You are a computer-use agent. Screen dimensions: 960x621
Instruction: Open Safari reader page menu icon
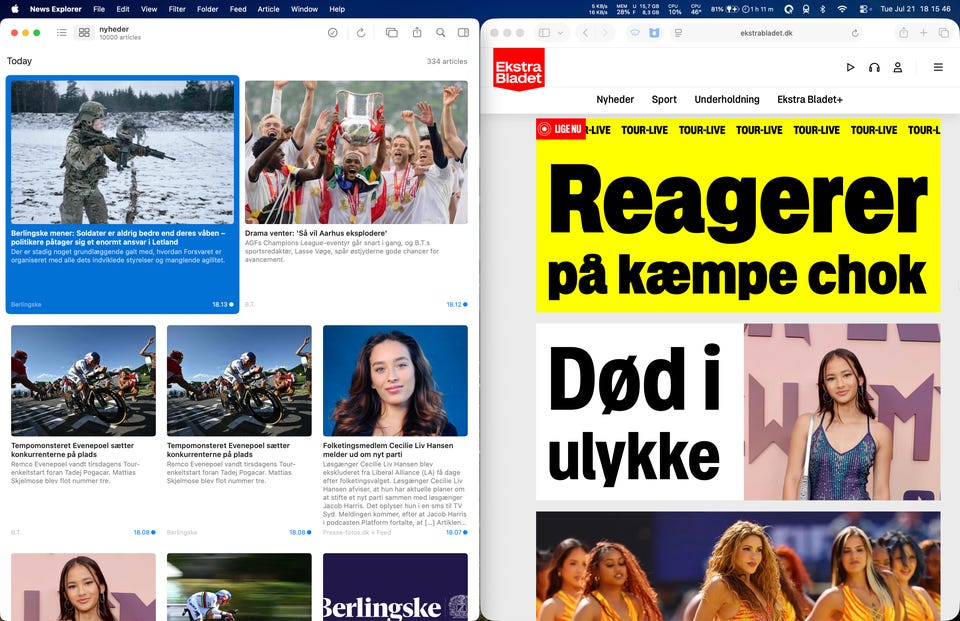click(678, 33)
